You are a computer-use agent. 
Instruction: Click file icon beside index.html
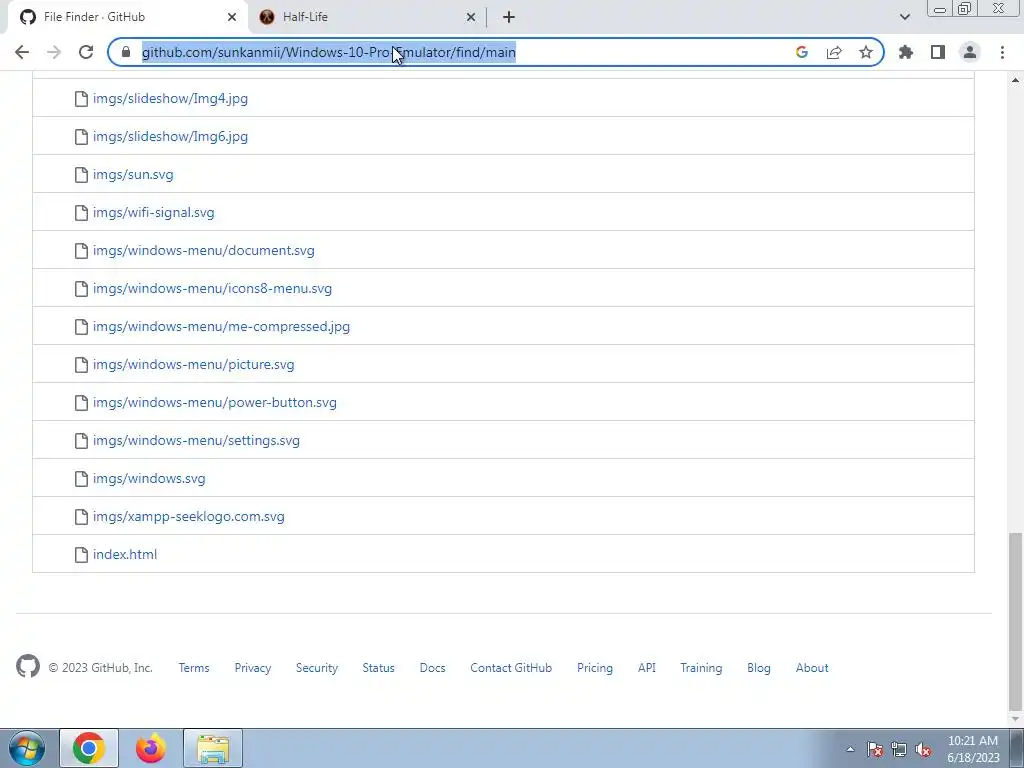click(x=81, y=554)
